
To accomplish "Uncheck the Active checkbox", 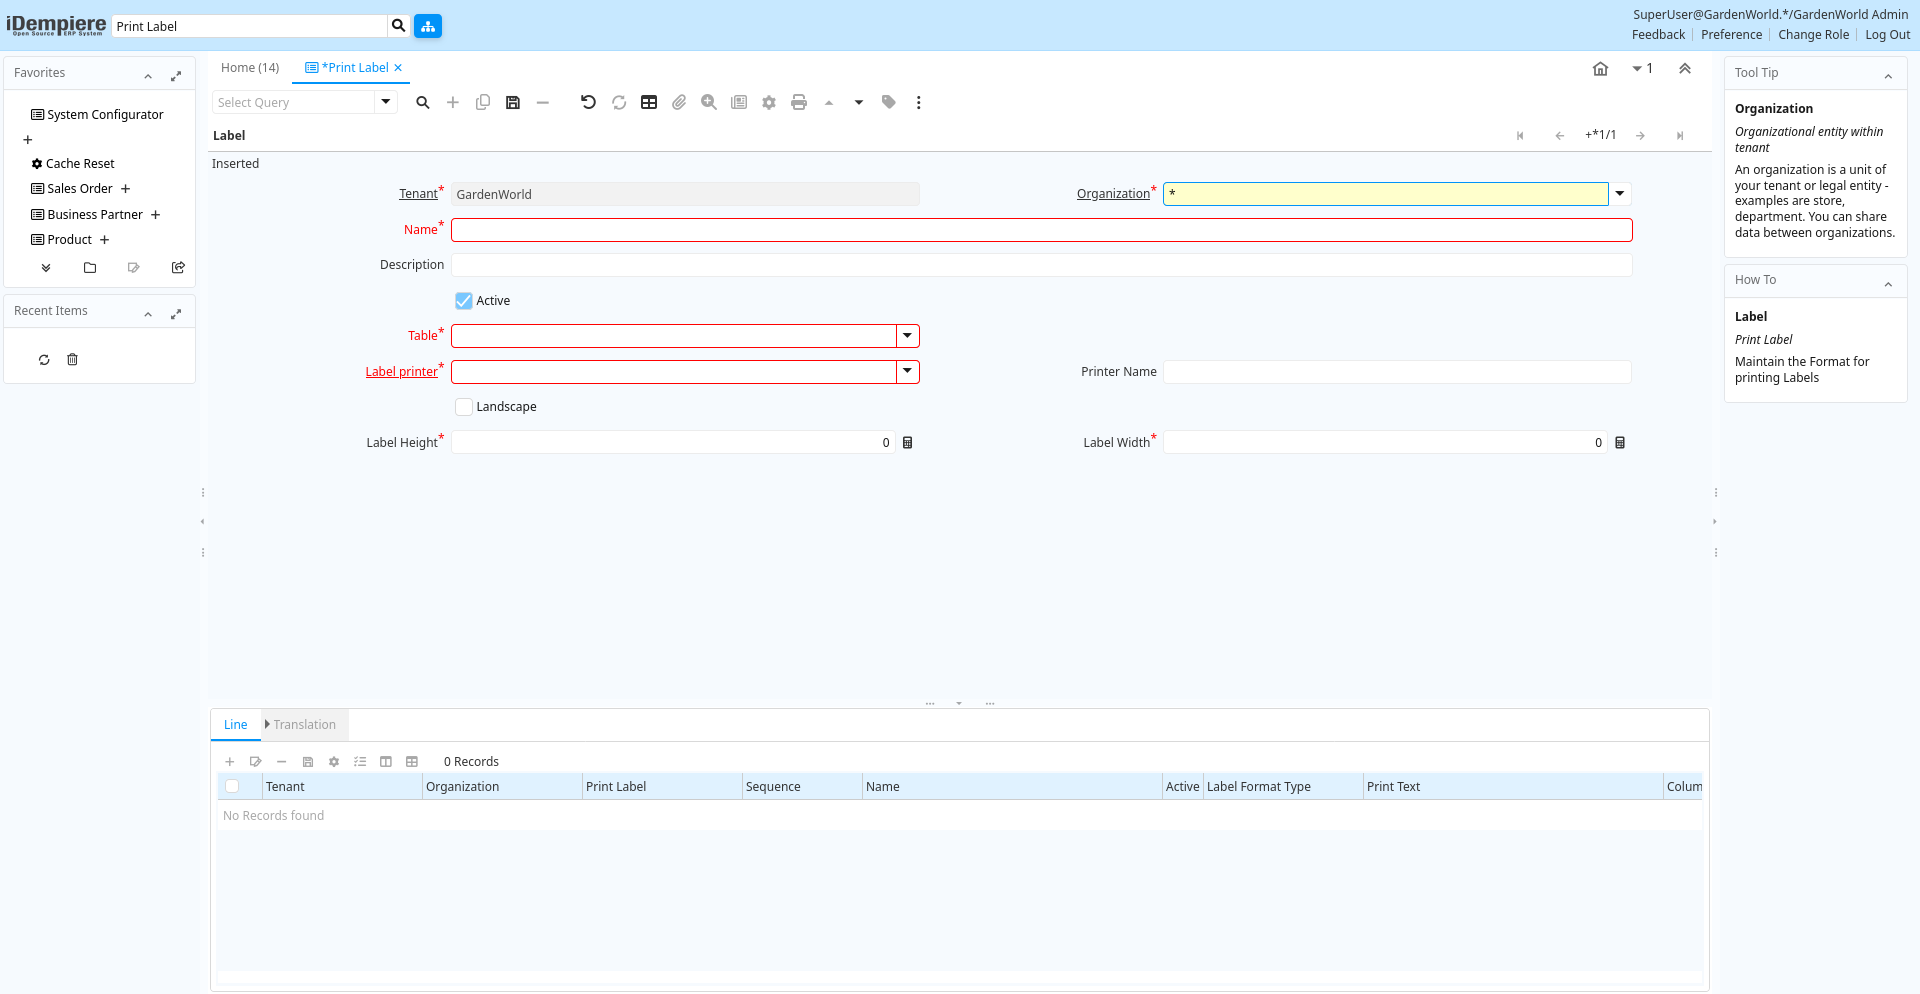I will tap(464, 301).
